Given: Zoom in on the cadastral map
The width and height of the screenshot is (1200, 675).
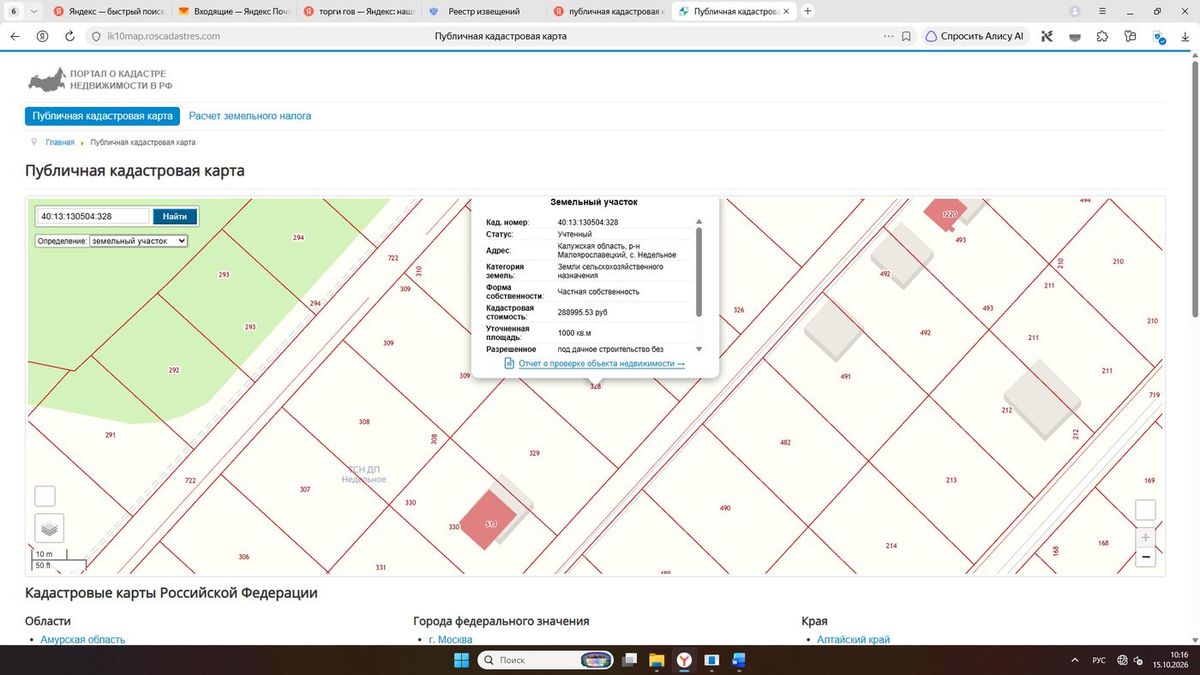Looking at the screenshot, I should pos(1146,537).
